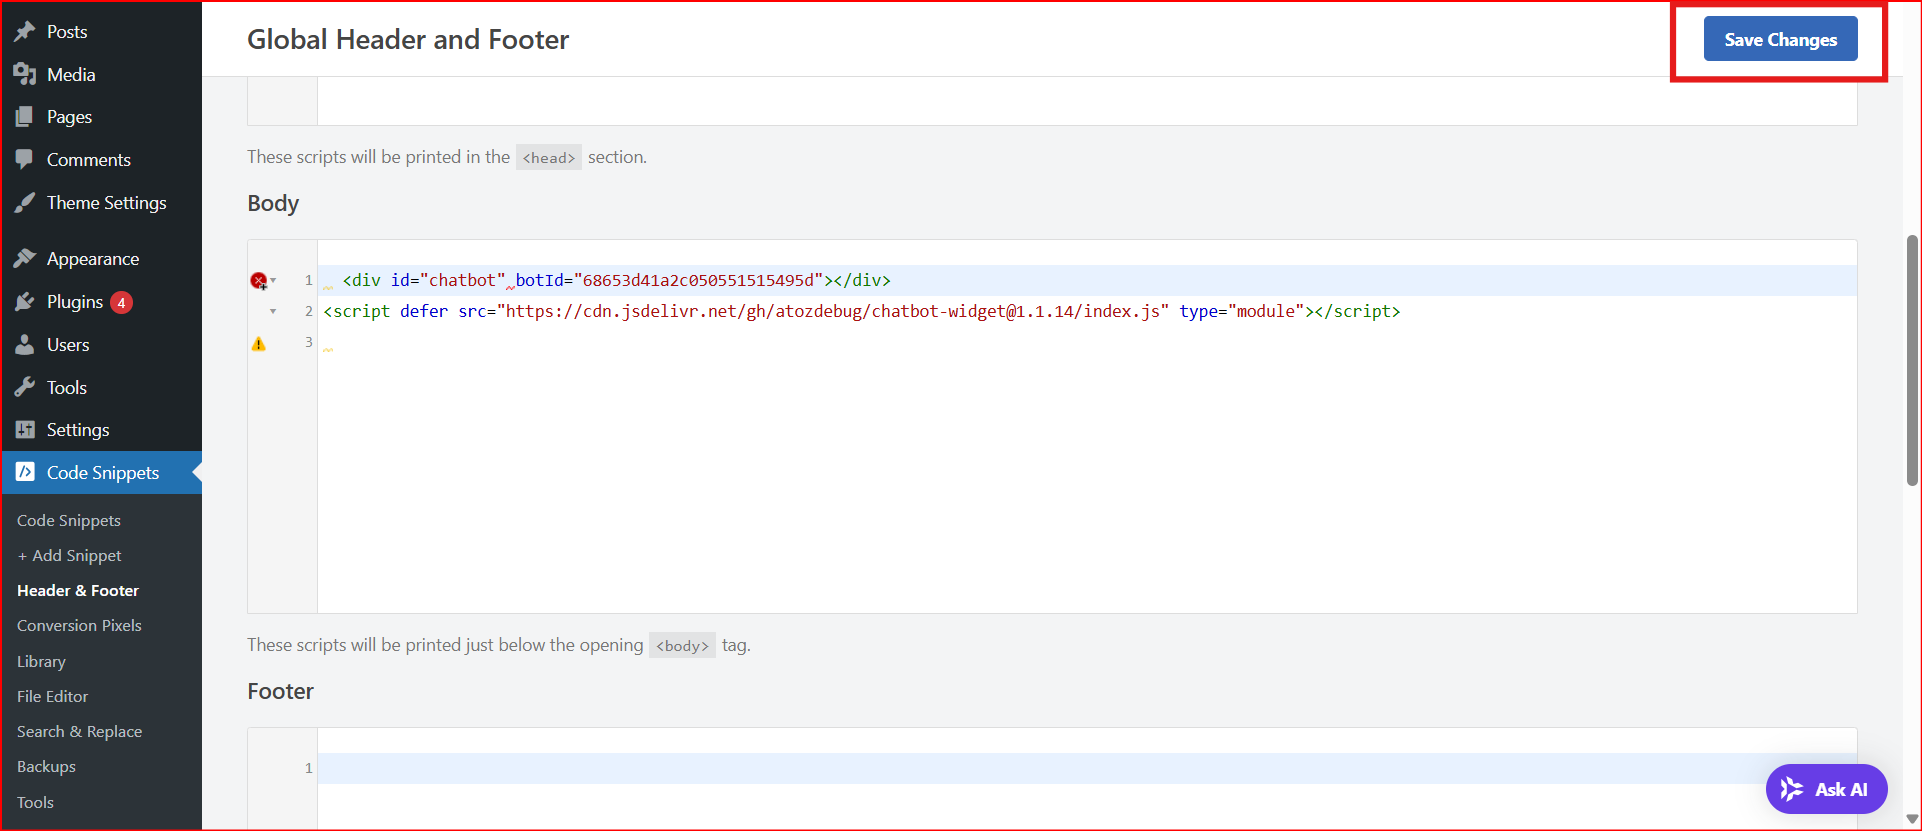Click line 1 in Footer code editor
The height and width of the screenshot is (831, 1922).
coord(1087,768)
